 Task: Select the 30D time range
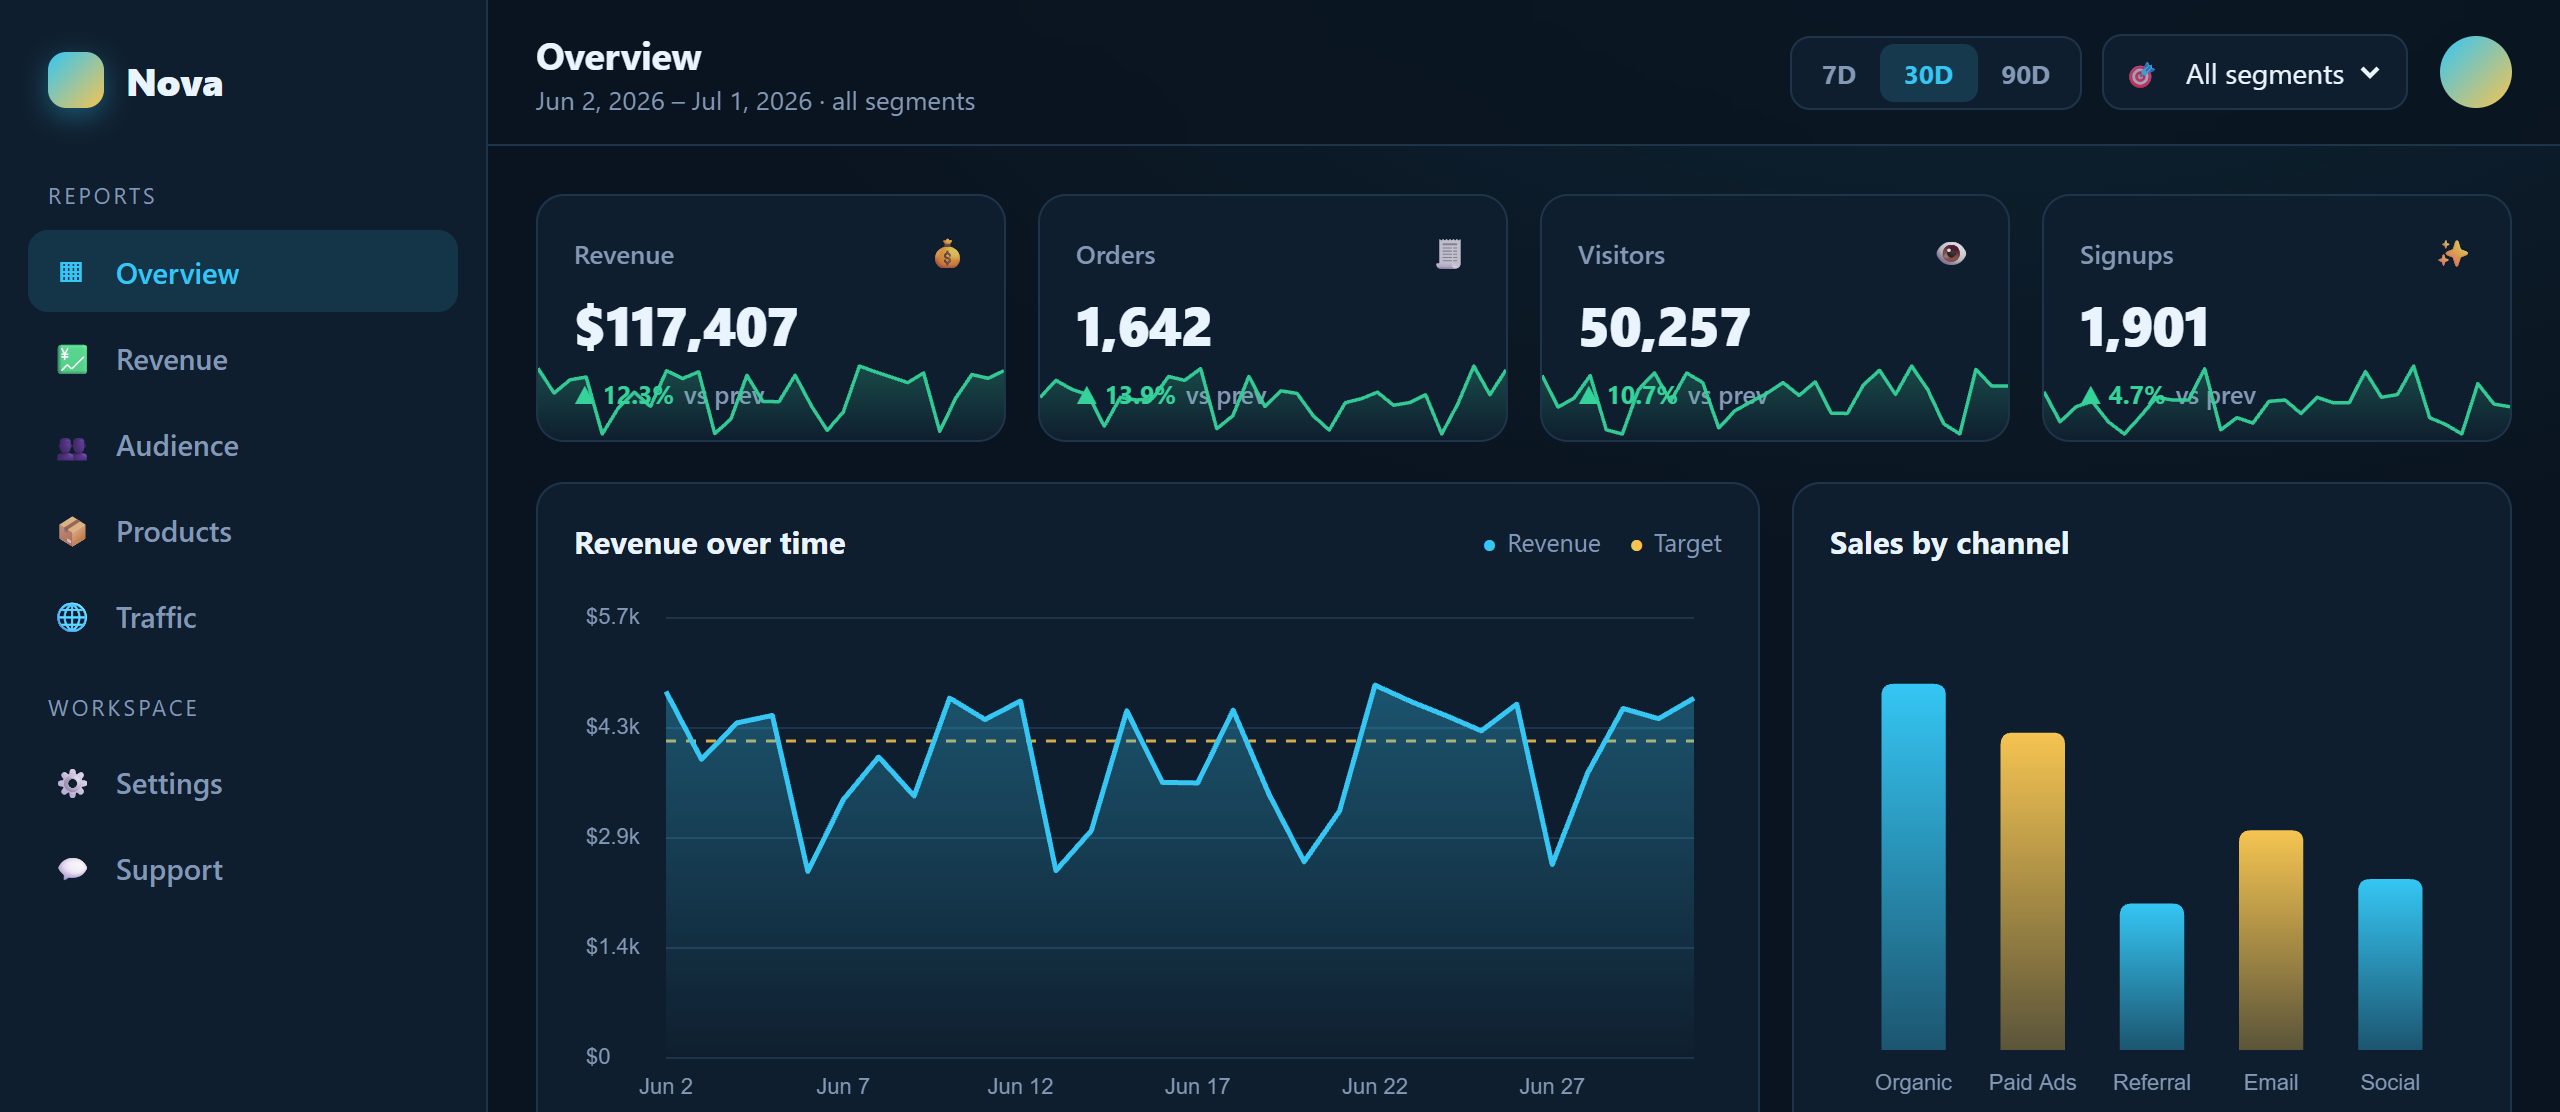click(x=1928, y=74)
